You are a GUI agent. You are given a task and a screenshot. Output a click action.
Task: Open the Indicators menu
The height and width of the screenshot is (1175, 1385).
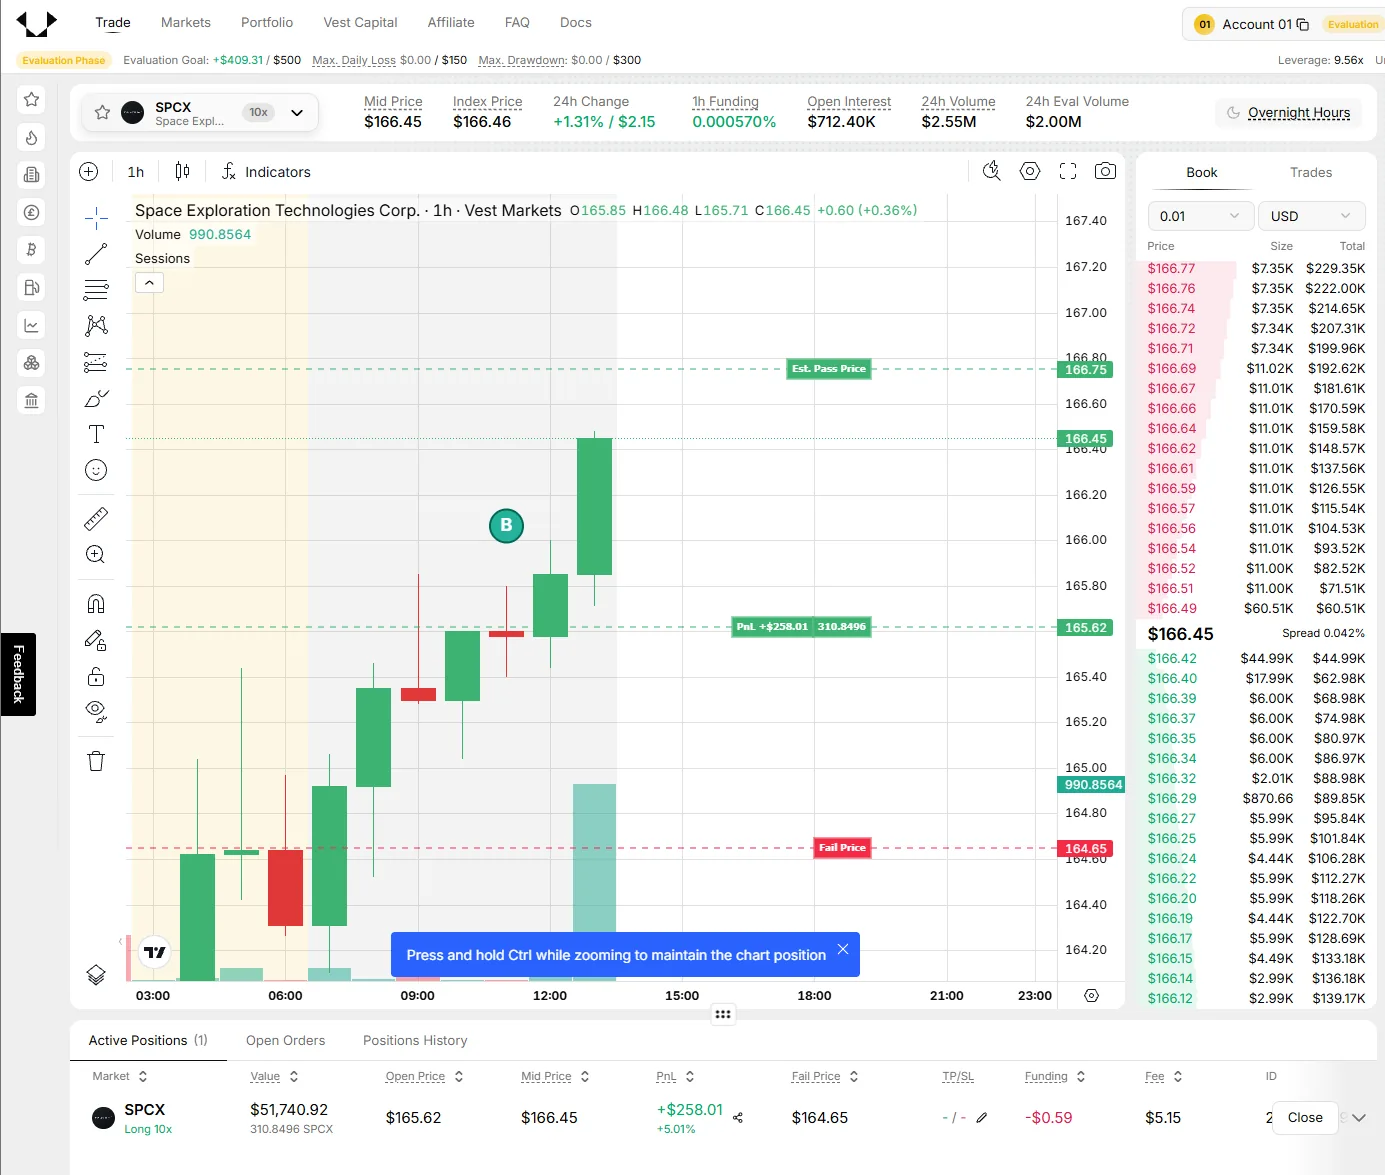pos(266,172)
